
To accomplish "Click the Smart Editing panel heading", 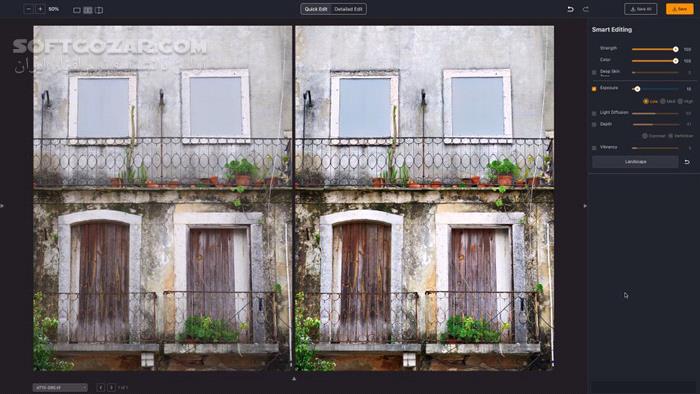I will [612, 29].
